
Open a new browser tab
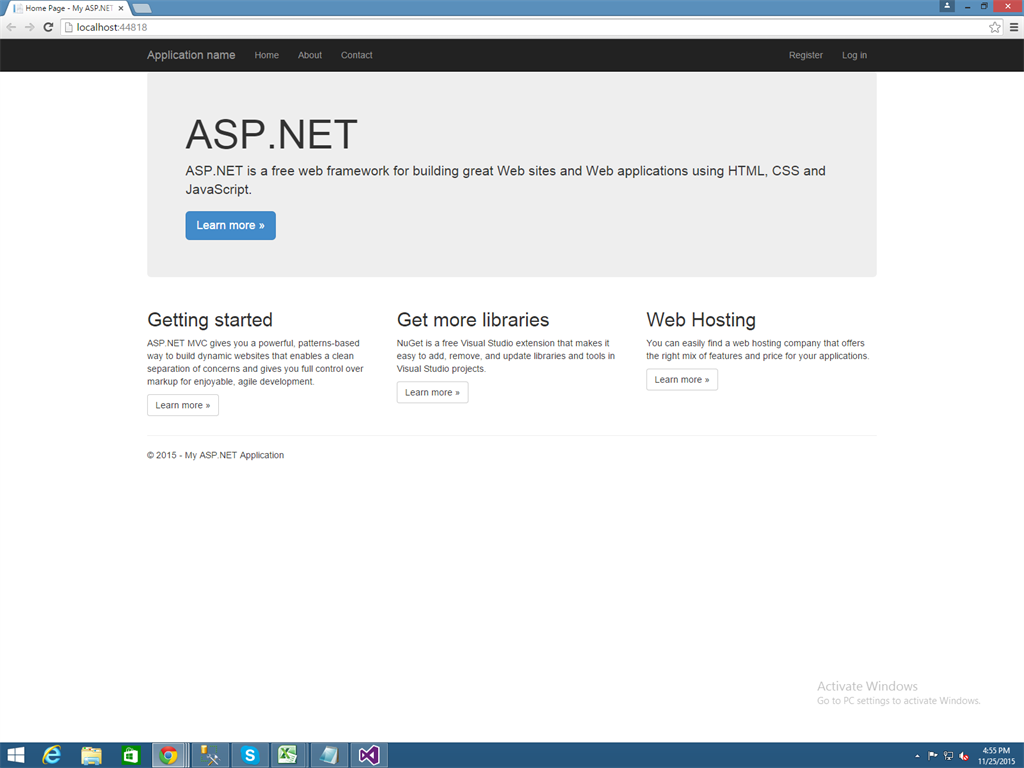coord(142,8)
